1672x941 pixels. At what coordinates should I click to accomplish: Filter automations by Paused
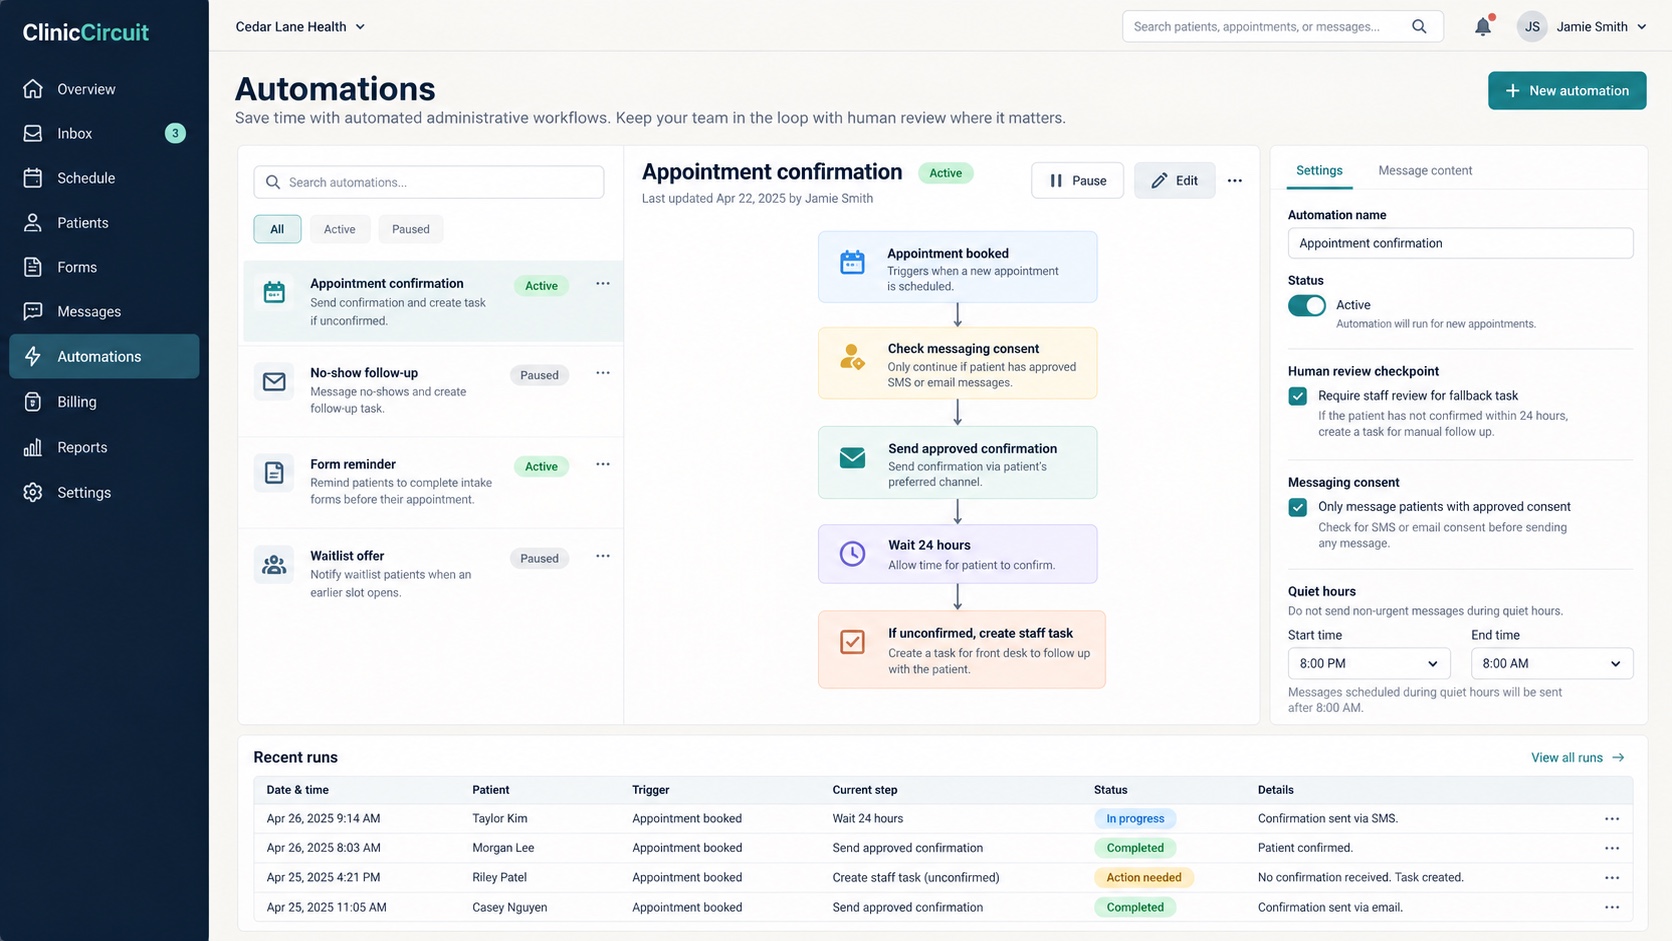click(411, 229)
